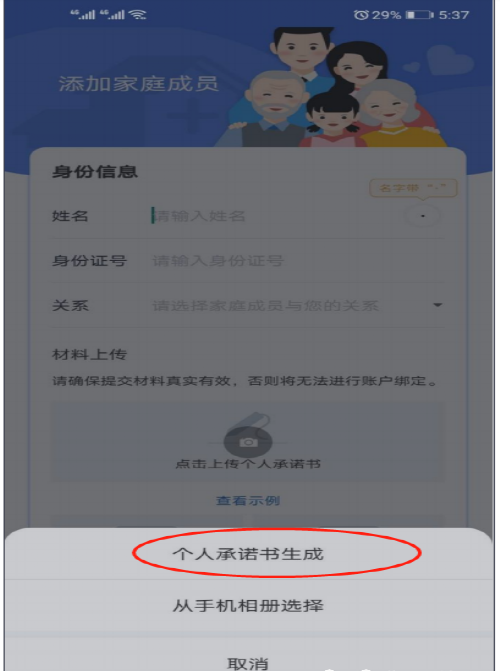Choose 从手机相册选择 option

tap(248, 606)
